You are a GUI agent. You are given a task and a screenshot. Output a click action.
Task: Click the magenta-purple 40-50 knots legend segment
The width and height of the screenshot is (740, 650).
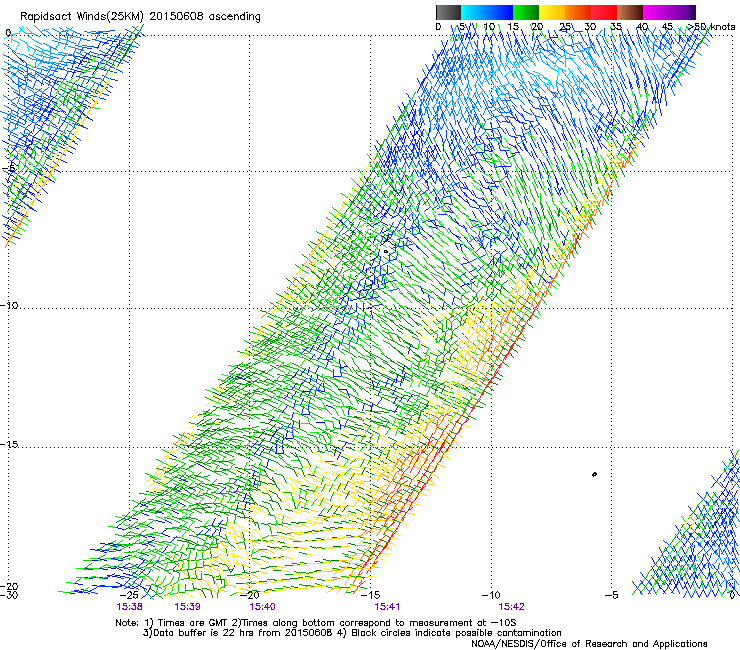[x=669, y=12]
